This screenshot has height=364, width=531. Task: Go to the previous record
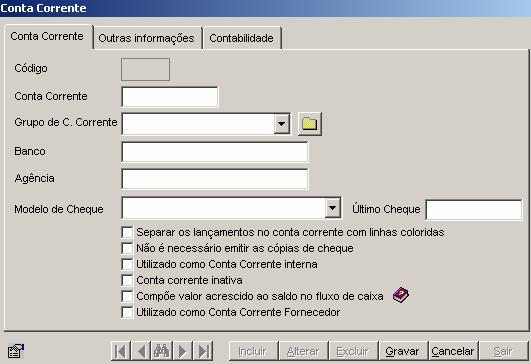[141, 351]
